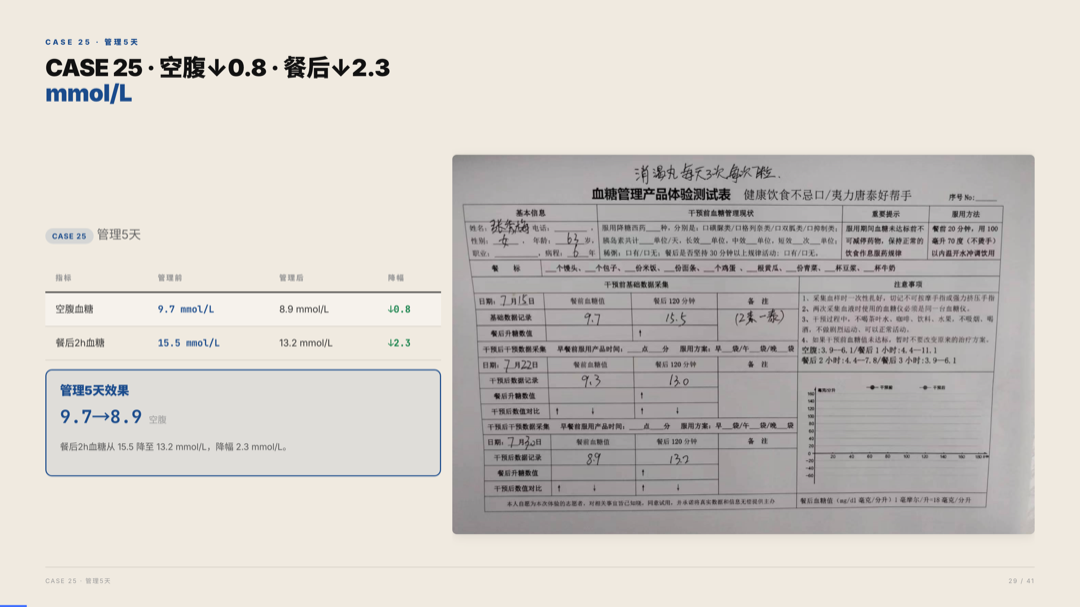The image size is (1080, 607).
Task: Click the handwritten '15.5' value in form
Action: [675, 318]
